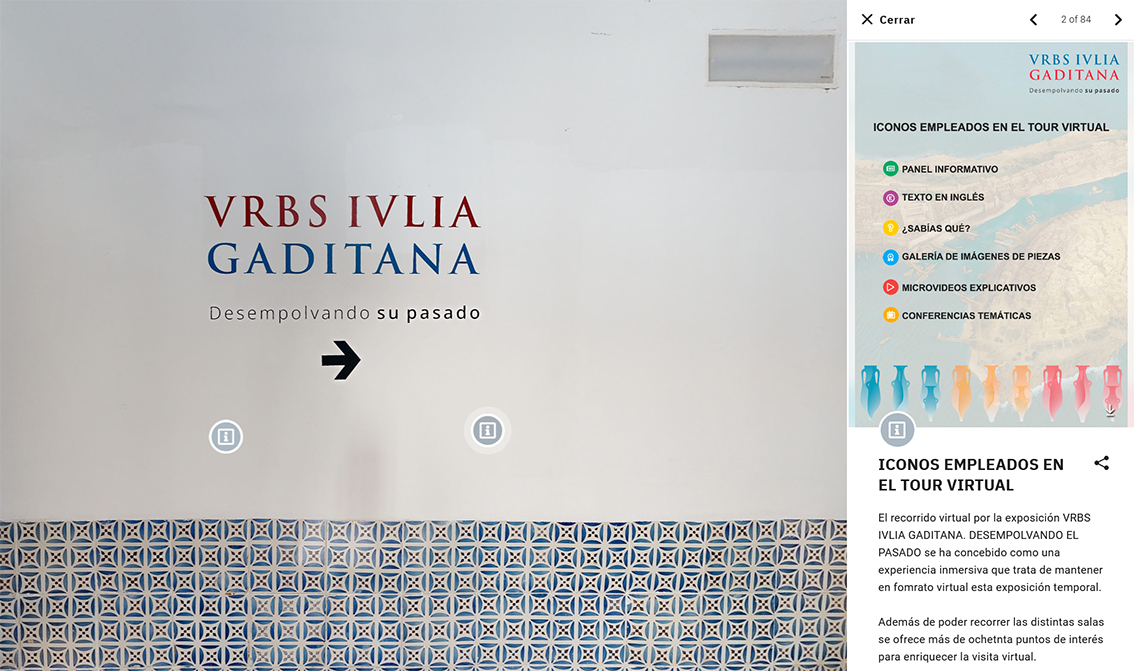The height and width of the screenshot is (671, 1134).
Task: Go to the next point of interest
Action: tap(1118, 20)
